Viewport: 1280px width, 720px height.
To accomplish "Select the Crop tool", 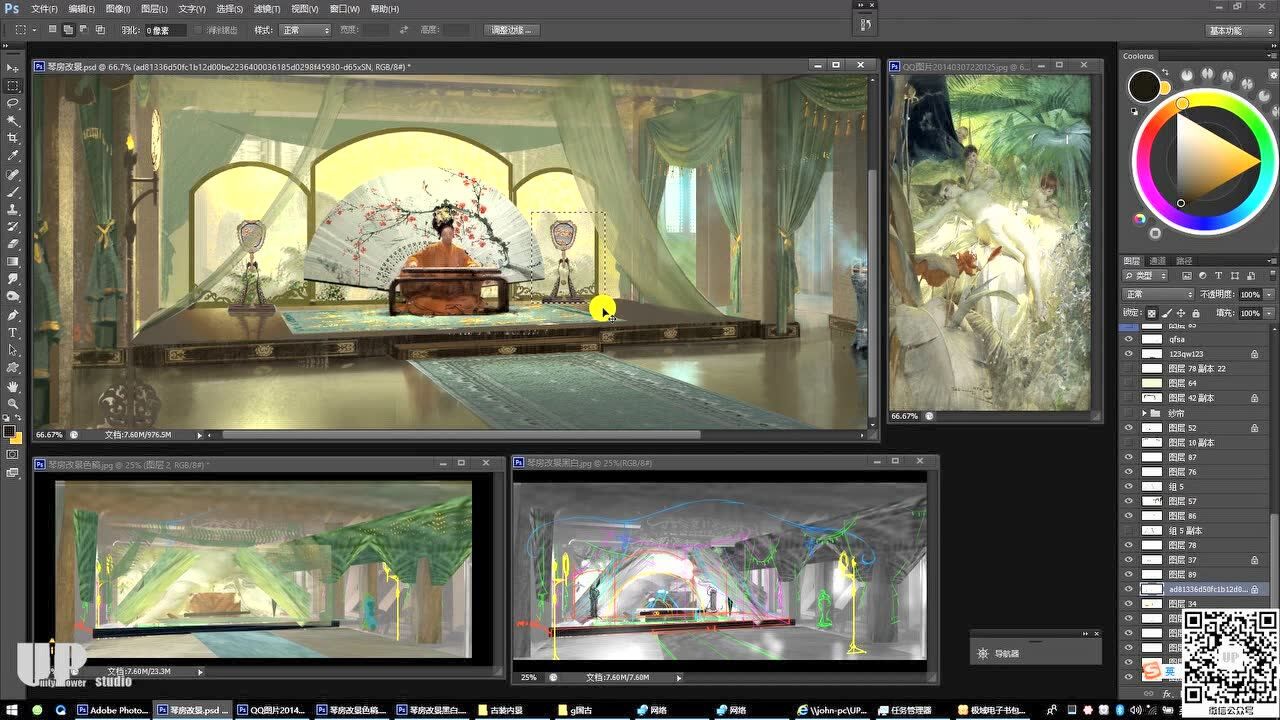I will click(x=13, y=138).
